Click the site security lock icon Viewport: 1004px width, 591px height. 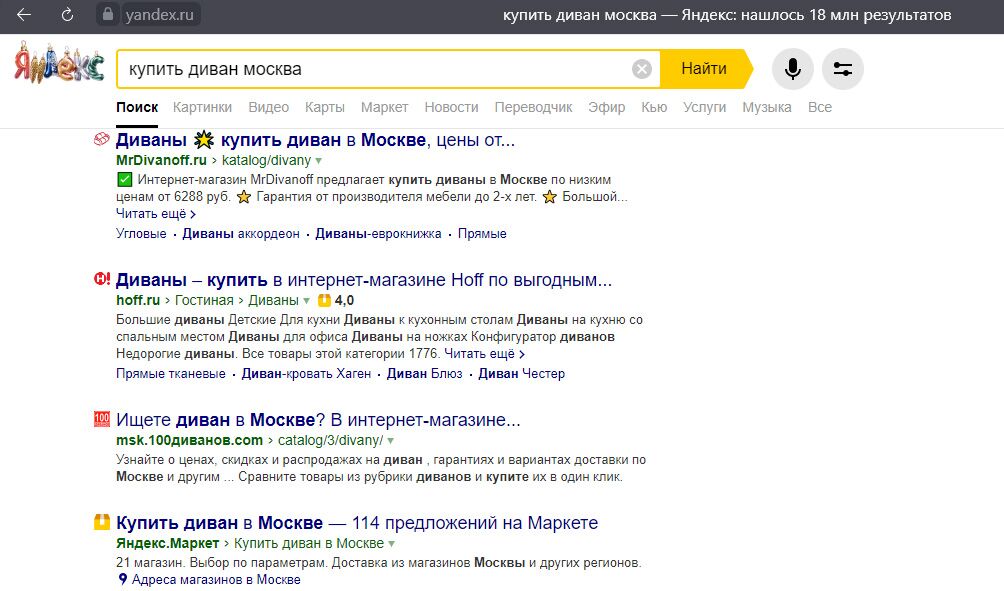106,15
